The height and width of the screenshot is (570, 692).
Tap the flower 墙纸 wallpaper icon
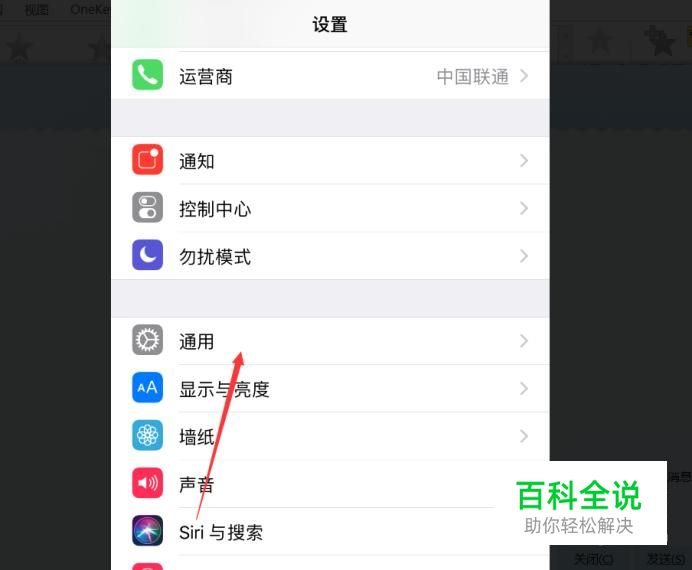click(x=147, y=435)
